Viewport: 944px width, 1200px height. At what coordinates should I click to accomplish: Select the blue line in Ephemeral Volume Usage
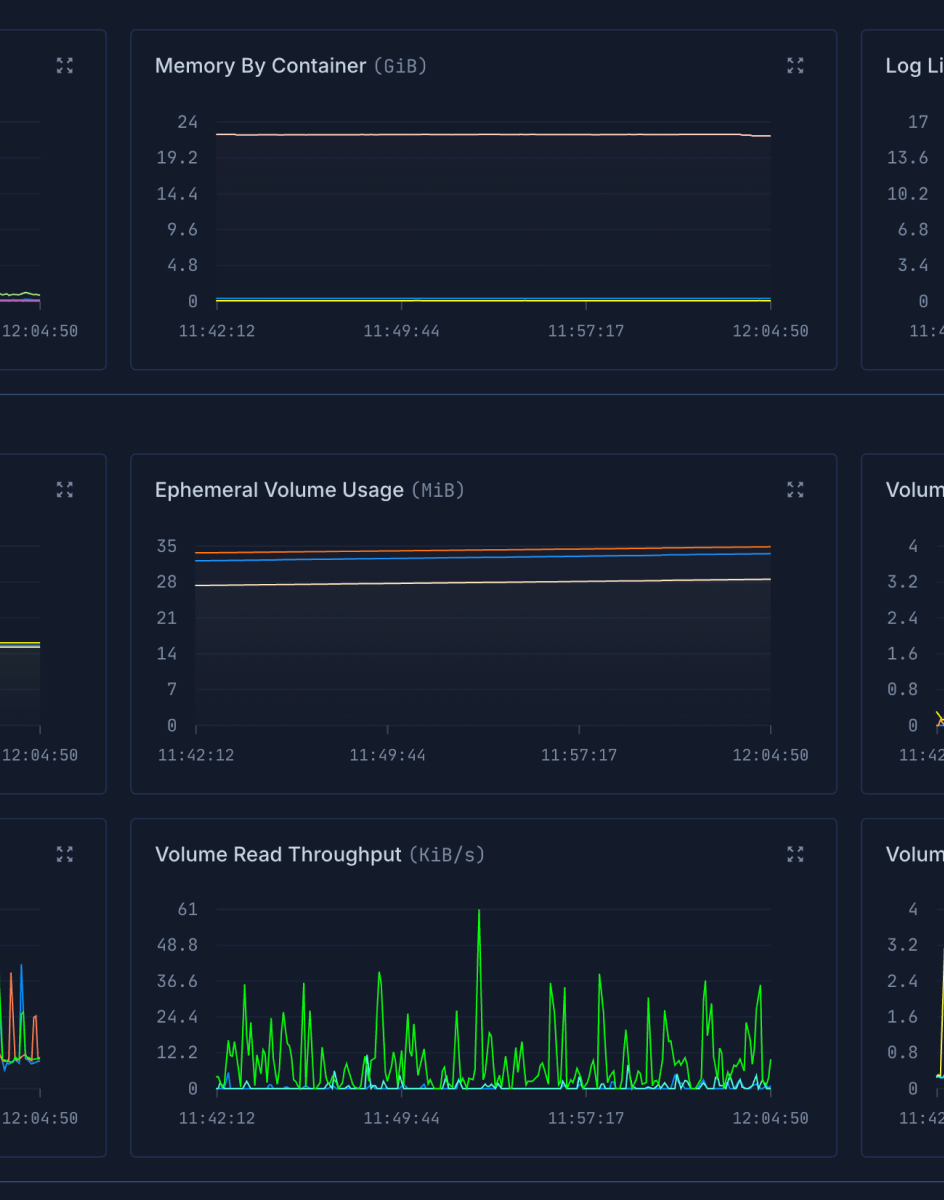pyautogui.click(x=480, y=557)
